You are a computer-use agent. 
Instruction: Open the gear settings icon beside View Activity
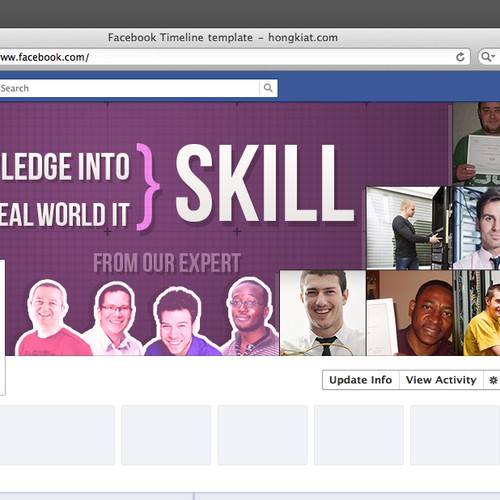[x=493, y=380]
